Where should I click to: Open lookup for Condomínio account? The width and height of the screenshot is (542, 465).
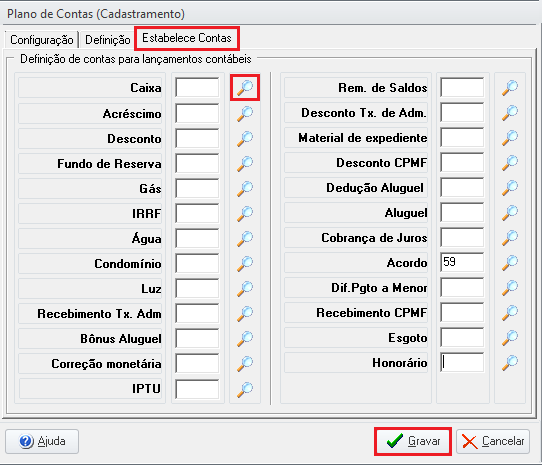[245, 263]
